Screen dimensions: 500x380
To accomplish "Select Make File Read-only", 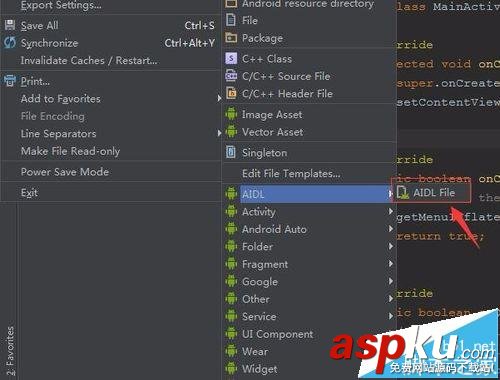I will (110, 151).
